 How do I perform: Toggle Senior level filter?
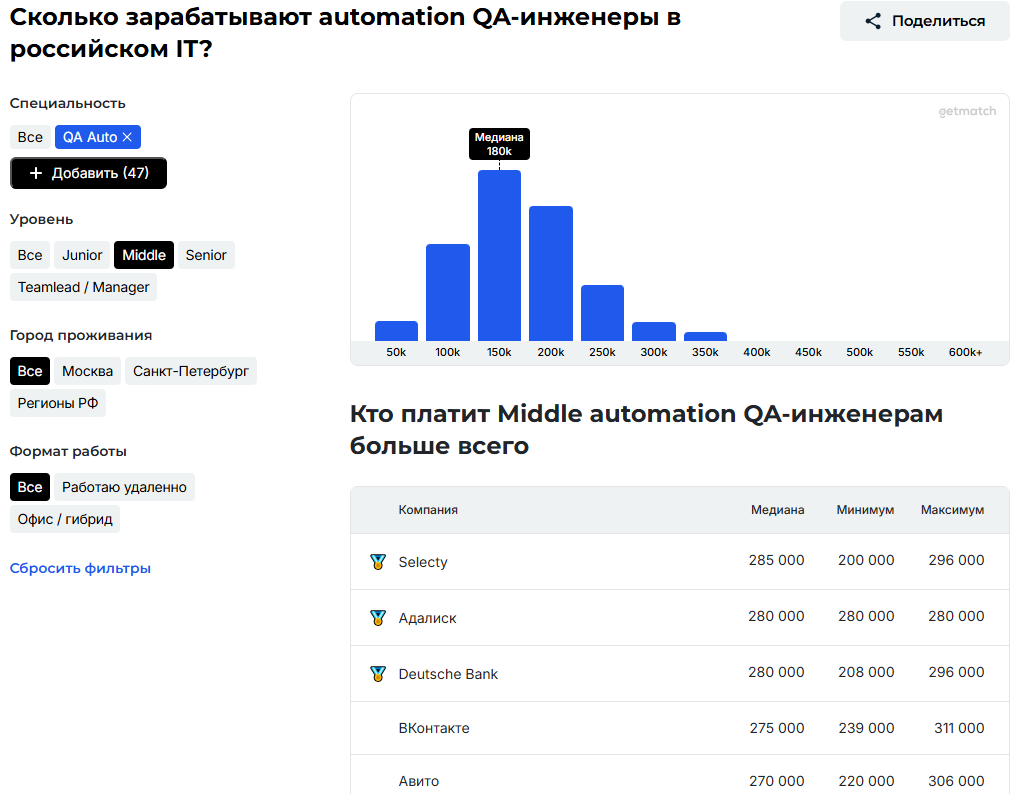coord(206,255)
